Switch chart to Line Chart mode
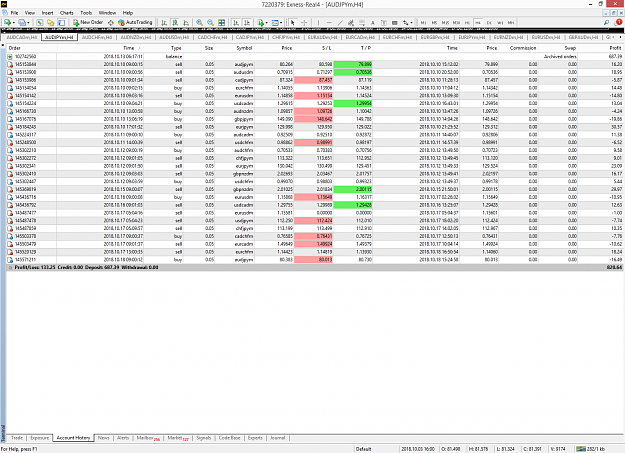 click(x=186, y=23)
